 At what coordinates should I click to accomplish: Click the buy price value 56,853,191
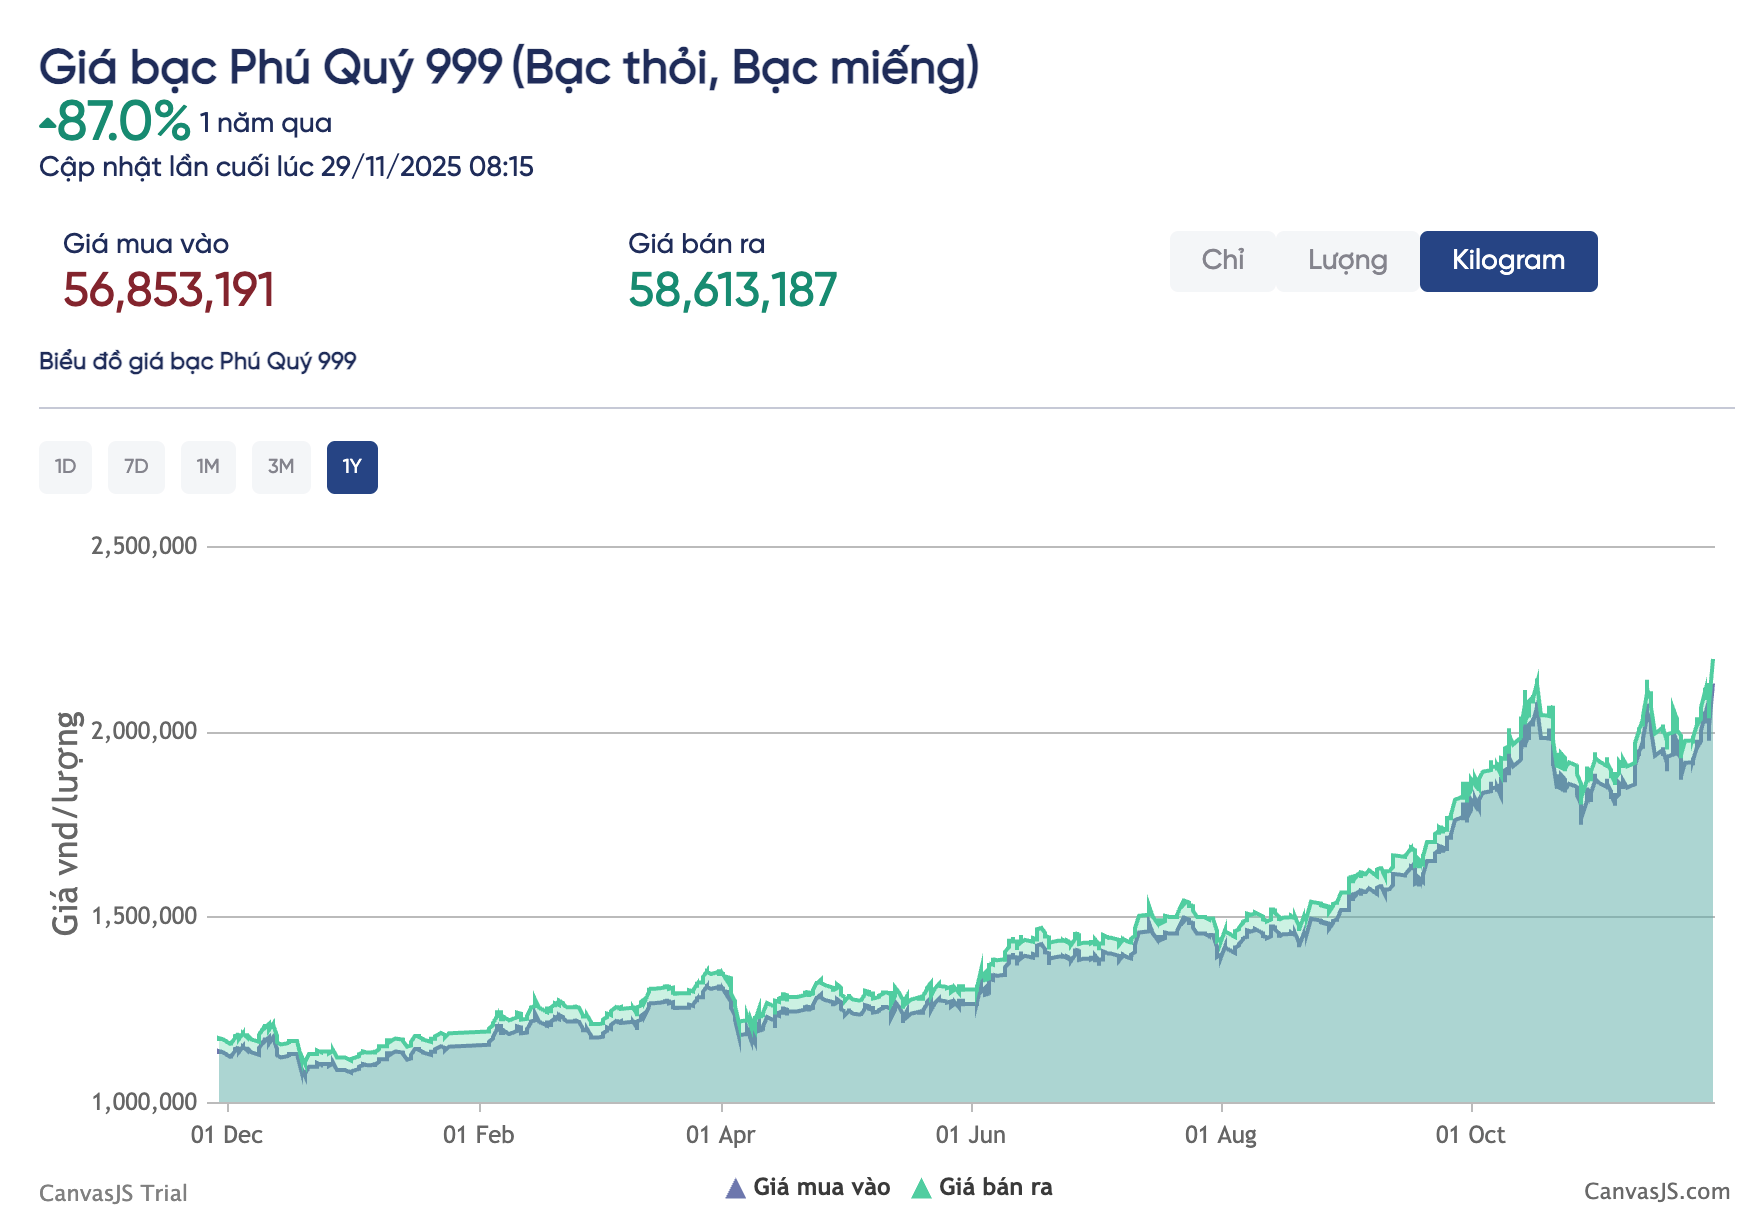[x=168, y=290]
